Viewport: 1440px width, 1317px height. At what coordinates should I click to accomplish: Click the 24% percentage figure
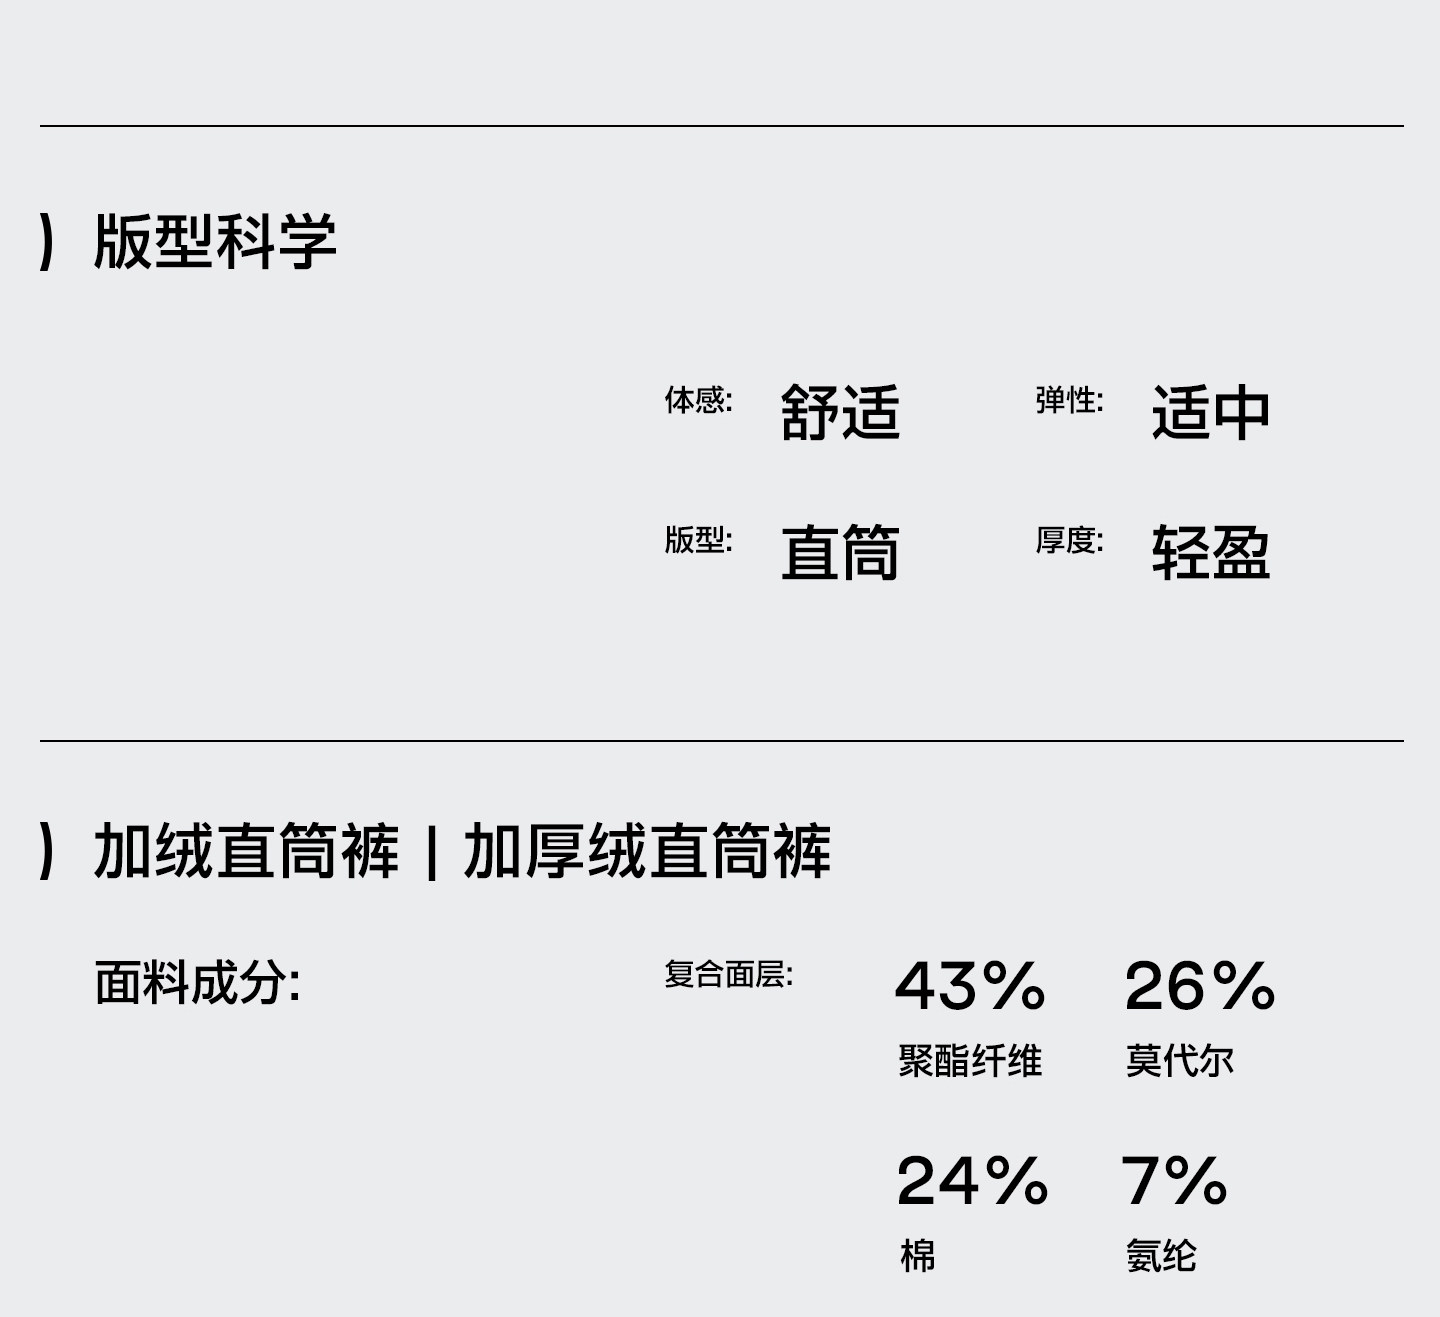(972, 1181)
